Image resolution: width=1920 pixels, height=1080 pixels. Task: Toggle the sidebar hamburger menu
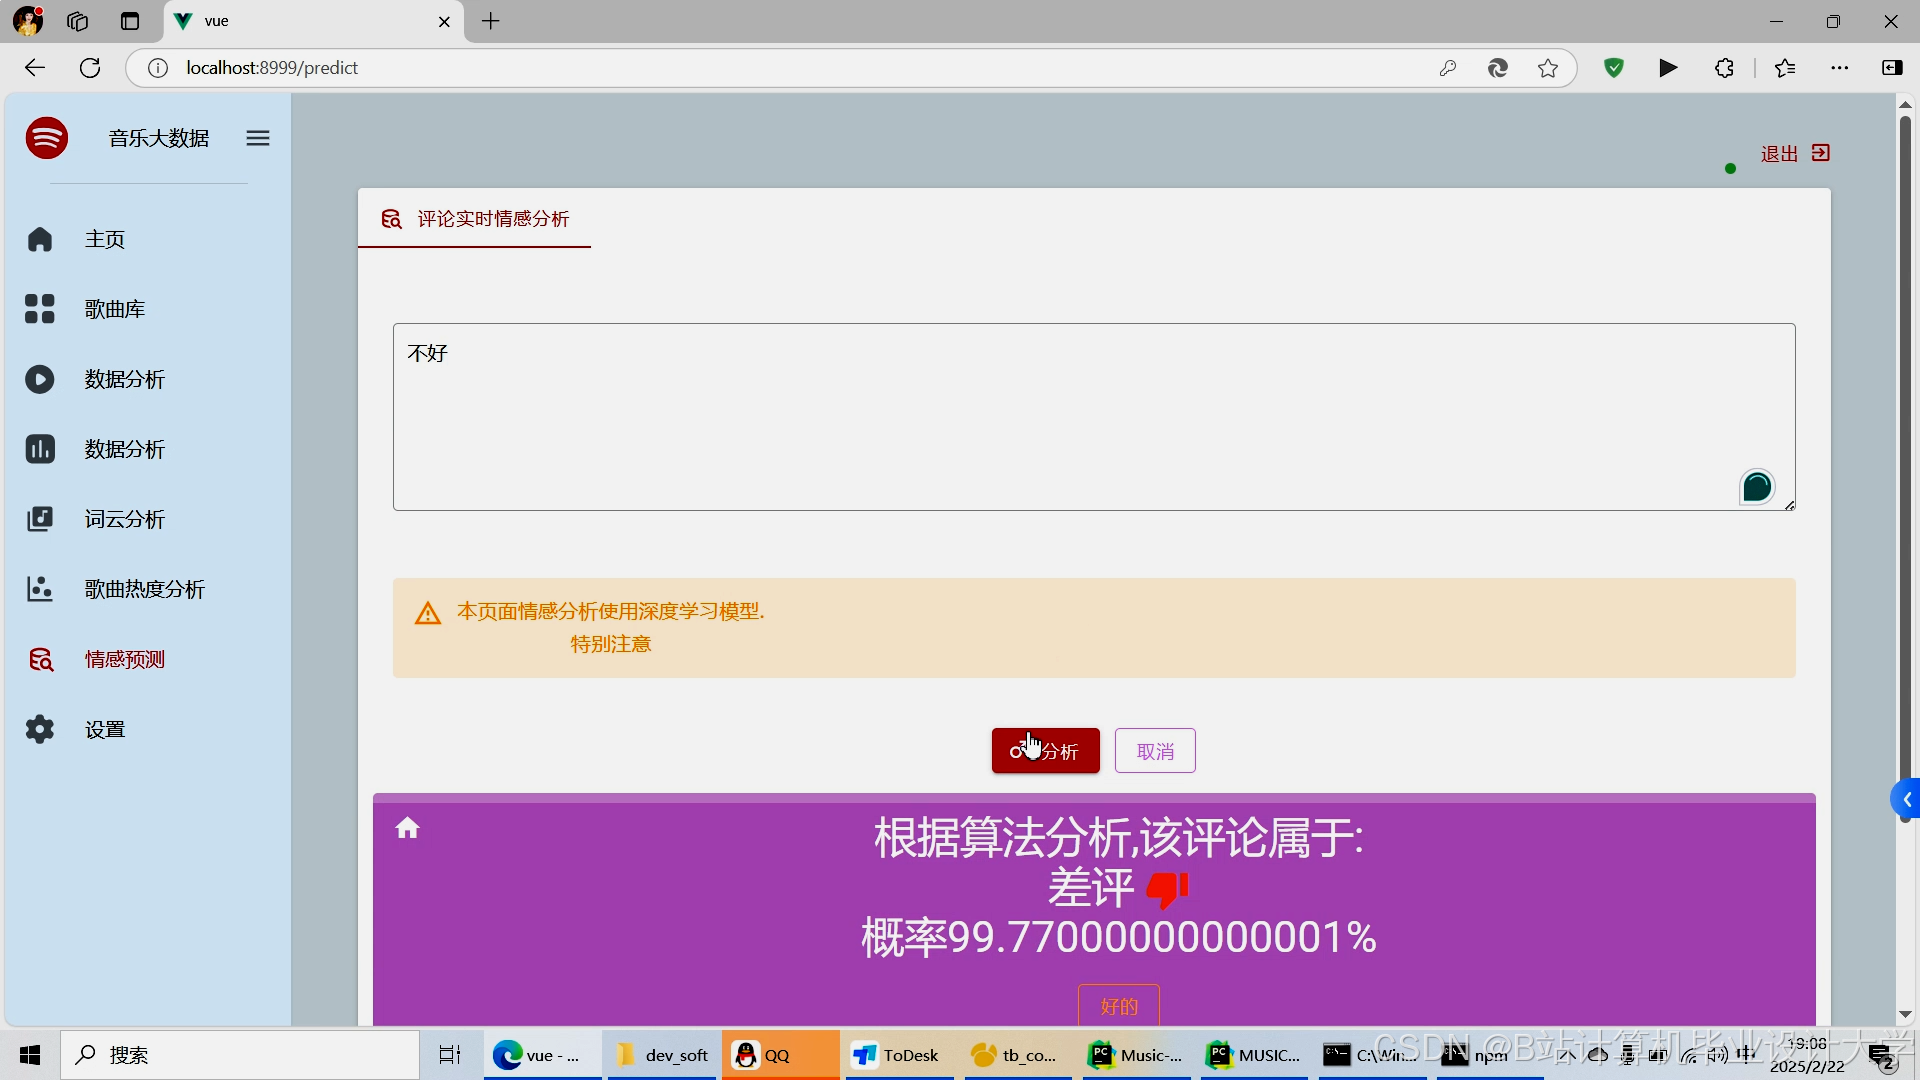(258, 138)
